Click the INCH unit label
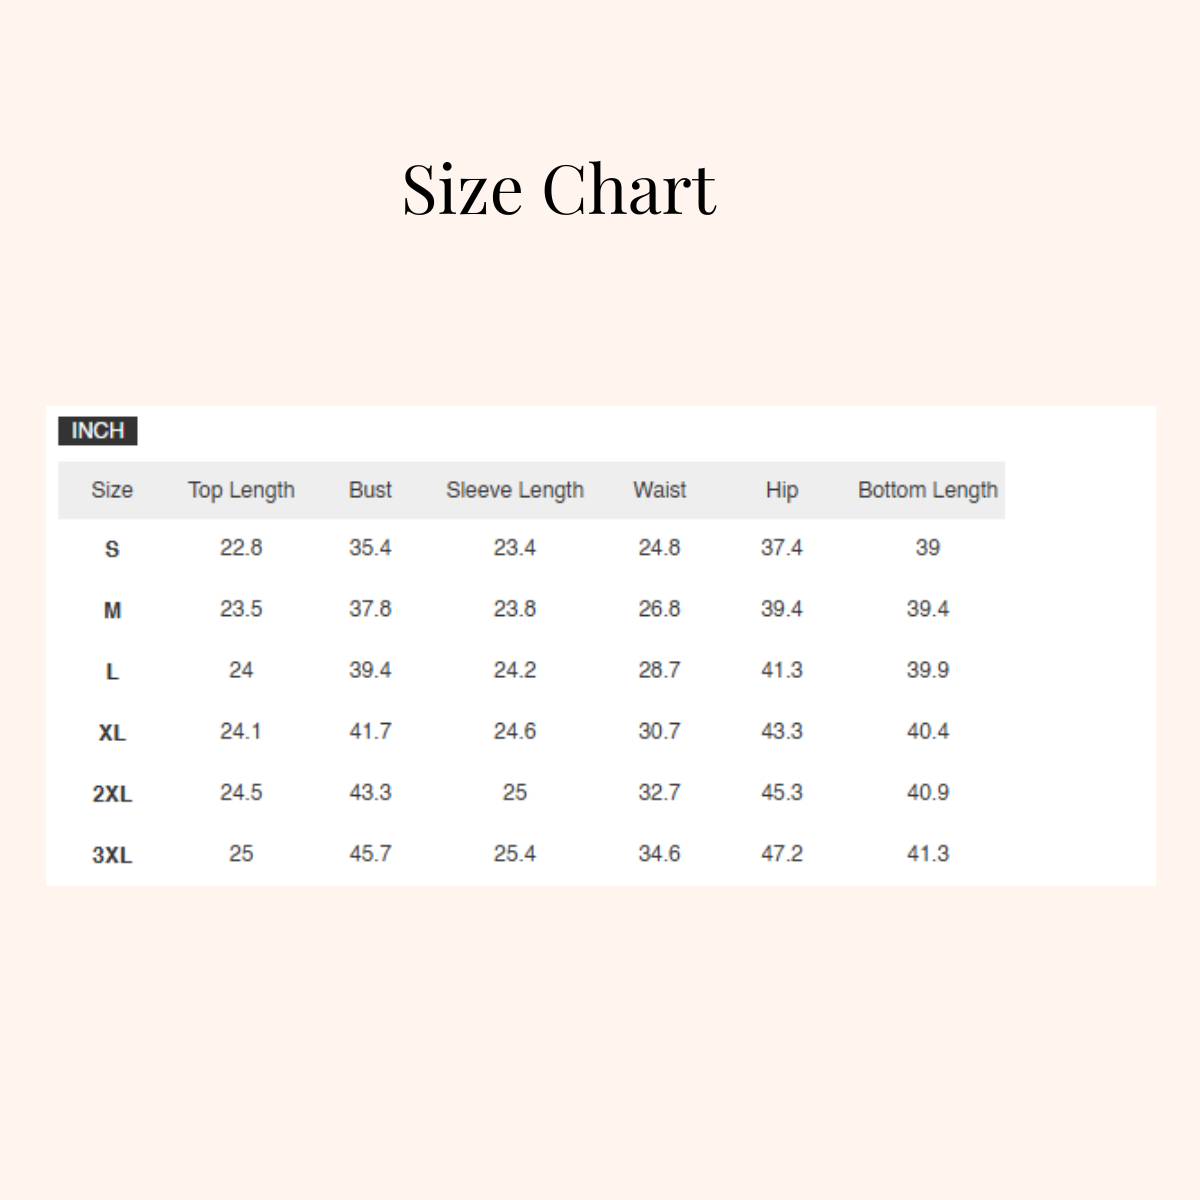Screen dimensions: 1200x1200 pyautogui.click(x=97, y=431)
